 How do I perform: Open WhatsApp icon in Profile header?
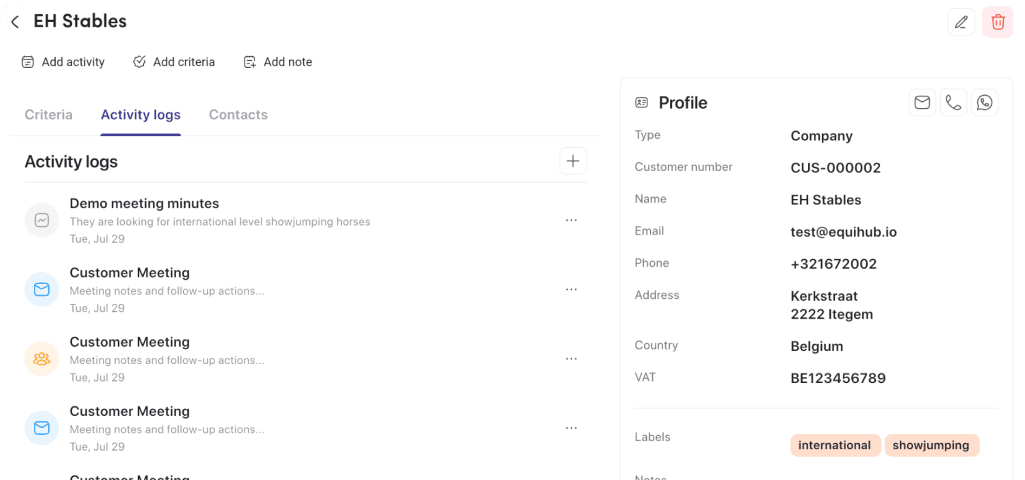point(984,103)
